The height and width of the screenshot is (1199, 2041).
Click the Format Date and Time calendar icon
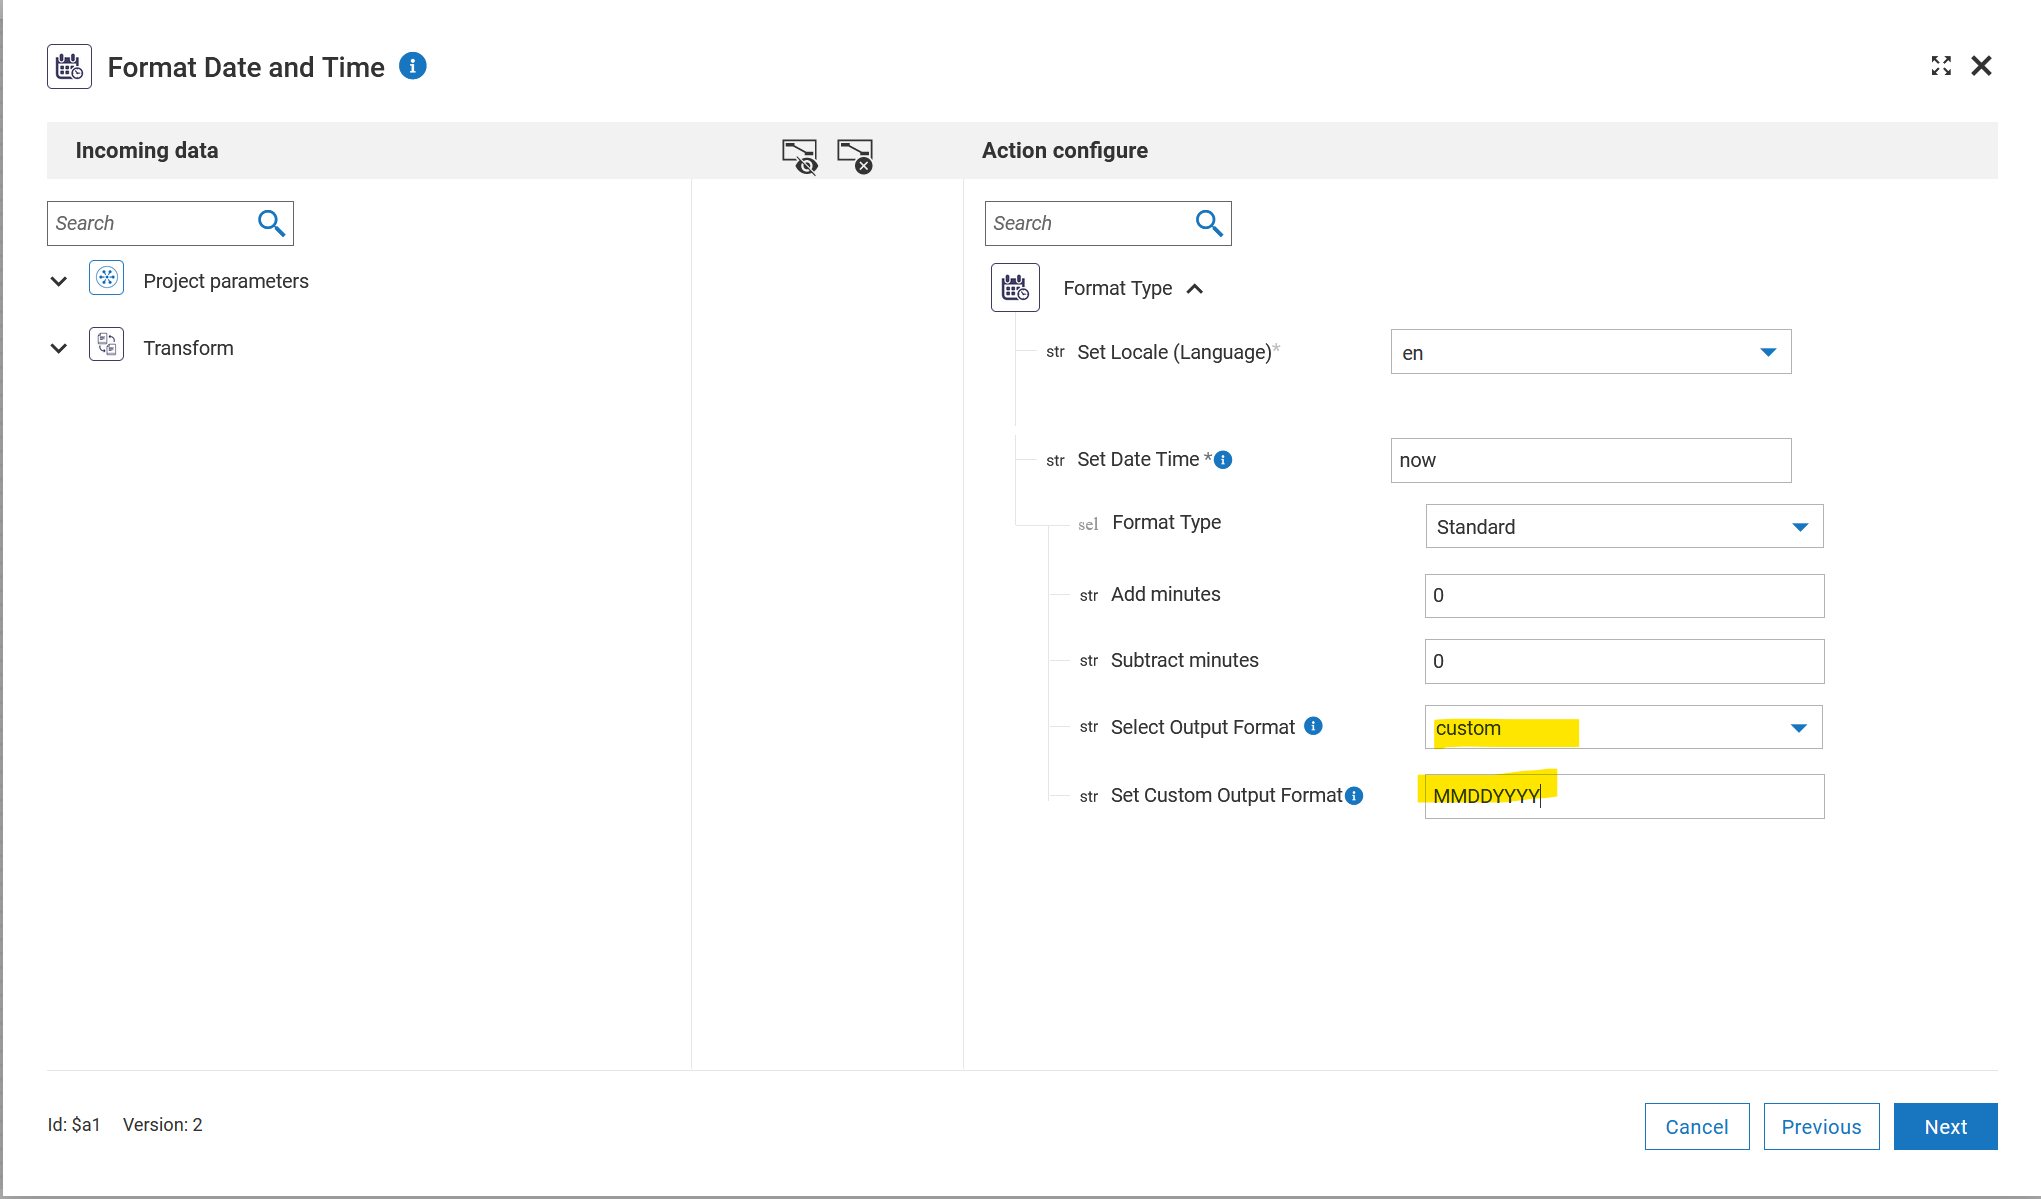[69, 66]
